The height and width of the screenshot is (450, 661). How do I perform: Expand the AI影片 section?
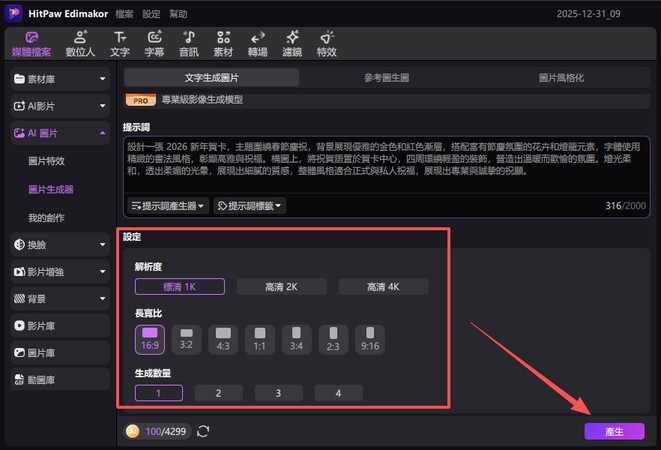pyautogui.click(x=60, y=106)
